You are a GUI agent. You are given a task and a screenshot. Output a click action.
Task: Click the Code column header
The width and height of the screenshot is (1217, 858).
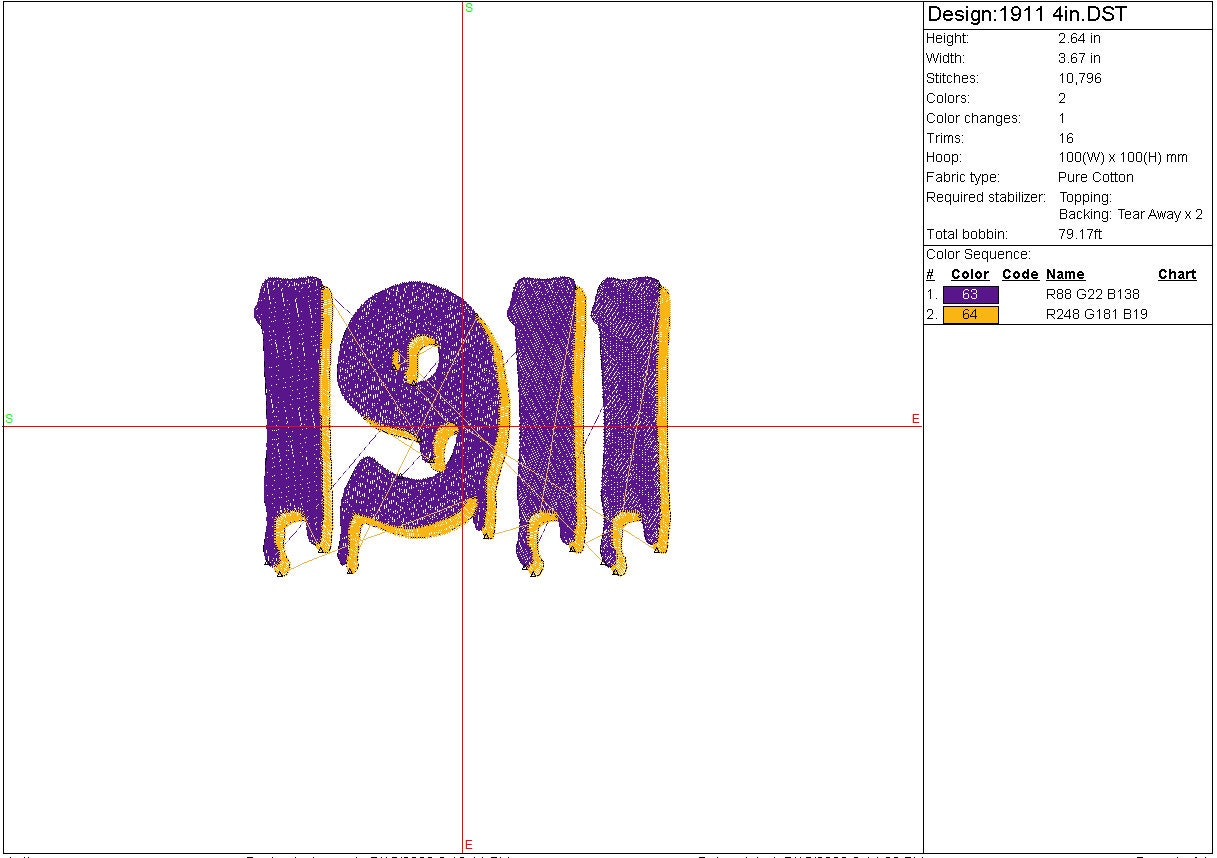pyautogui.click(x=1020, y=275)
